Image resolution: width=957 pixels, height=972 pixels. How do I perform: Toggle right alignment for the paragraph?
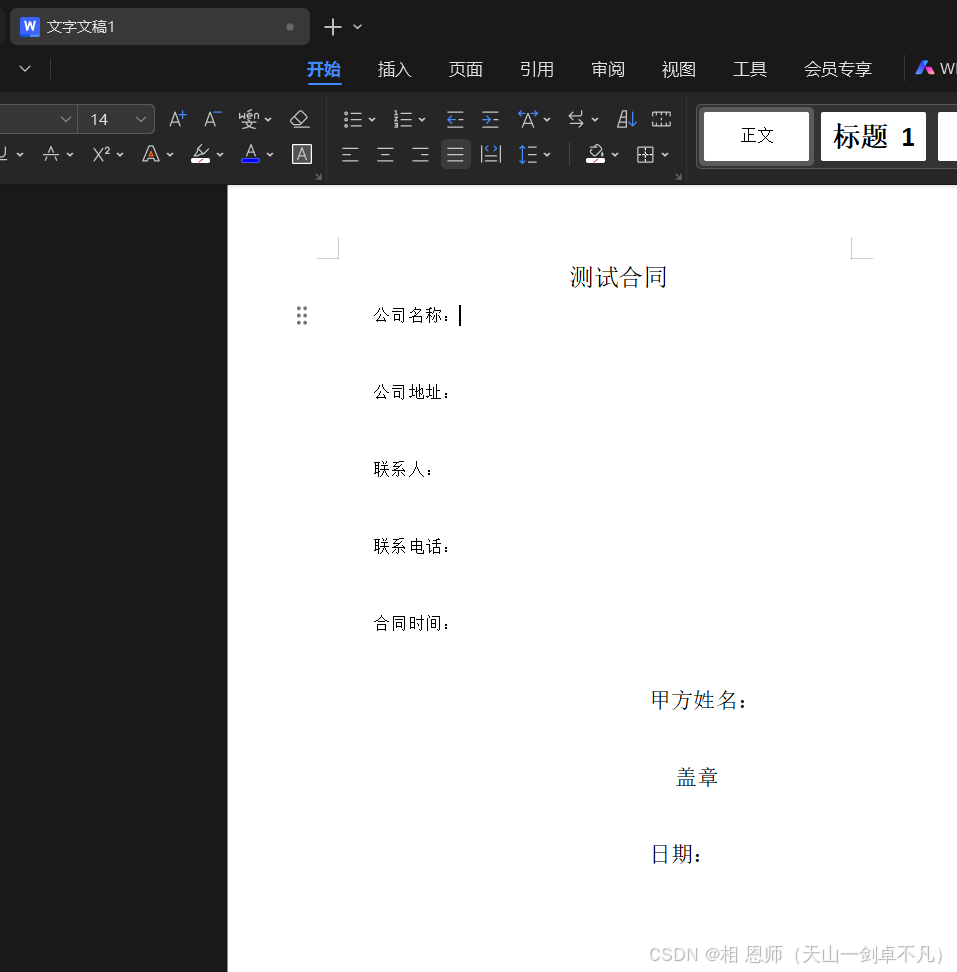(420, 154)
